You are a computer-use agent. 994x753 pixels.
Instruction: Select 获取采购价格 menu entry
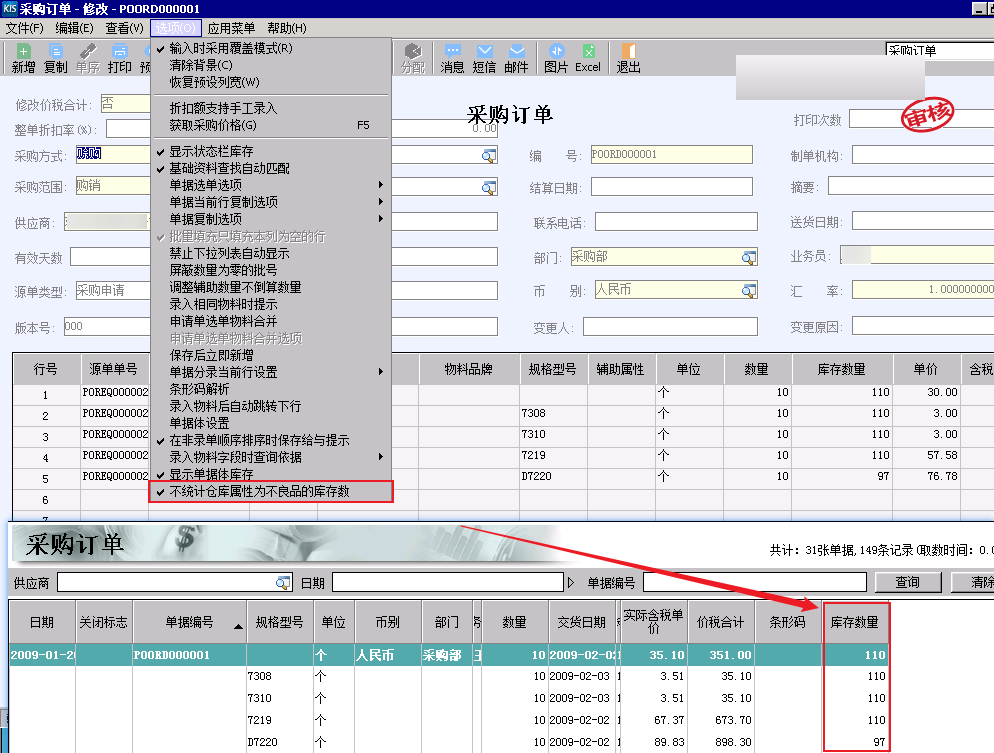click(213, 125)
